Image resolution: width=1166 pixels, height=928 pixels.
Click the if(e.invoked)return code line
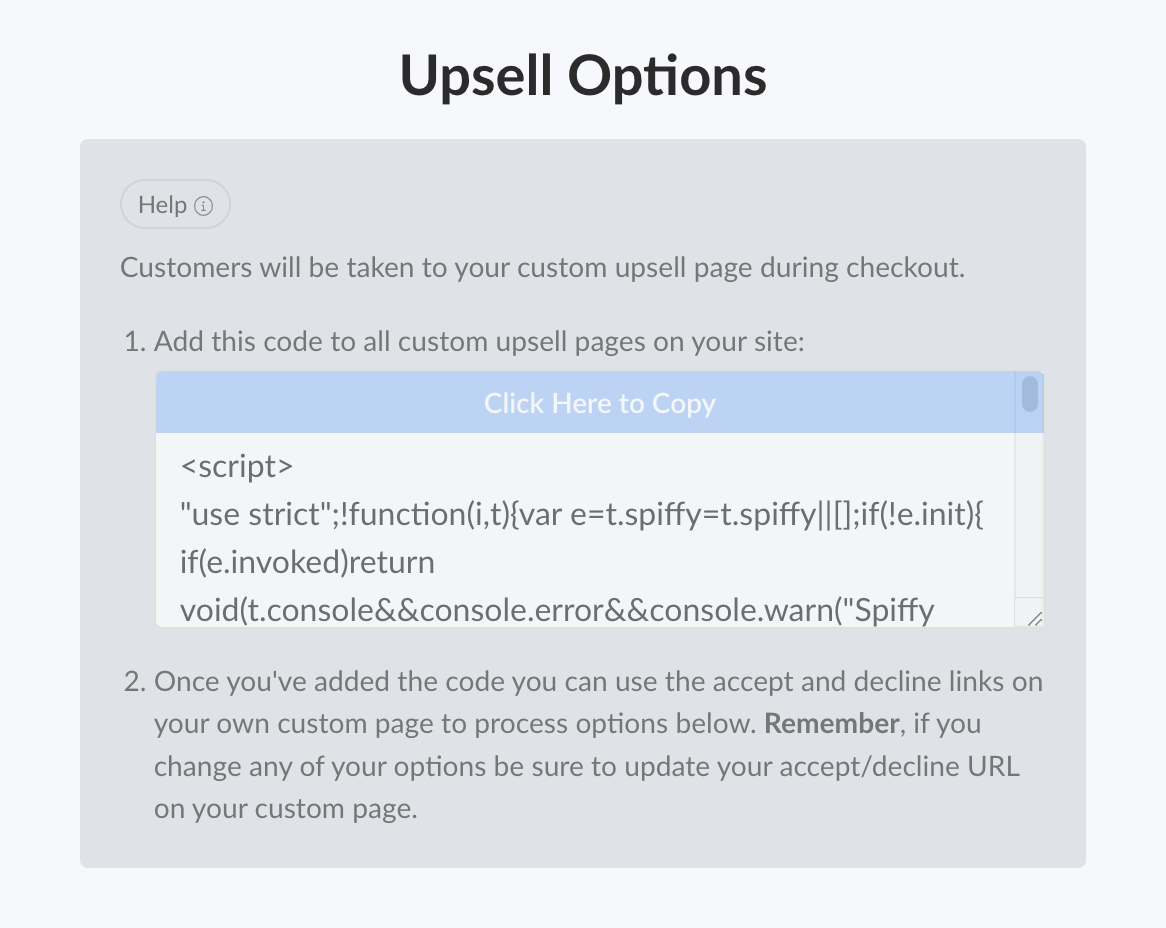[x=307, y=562]
